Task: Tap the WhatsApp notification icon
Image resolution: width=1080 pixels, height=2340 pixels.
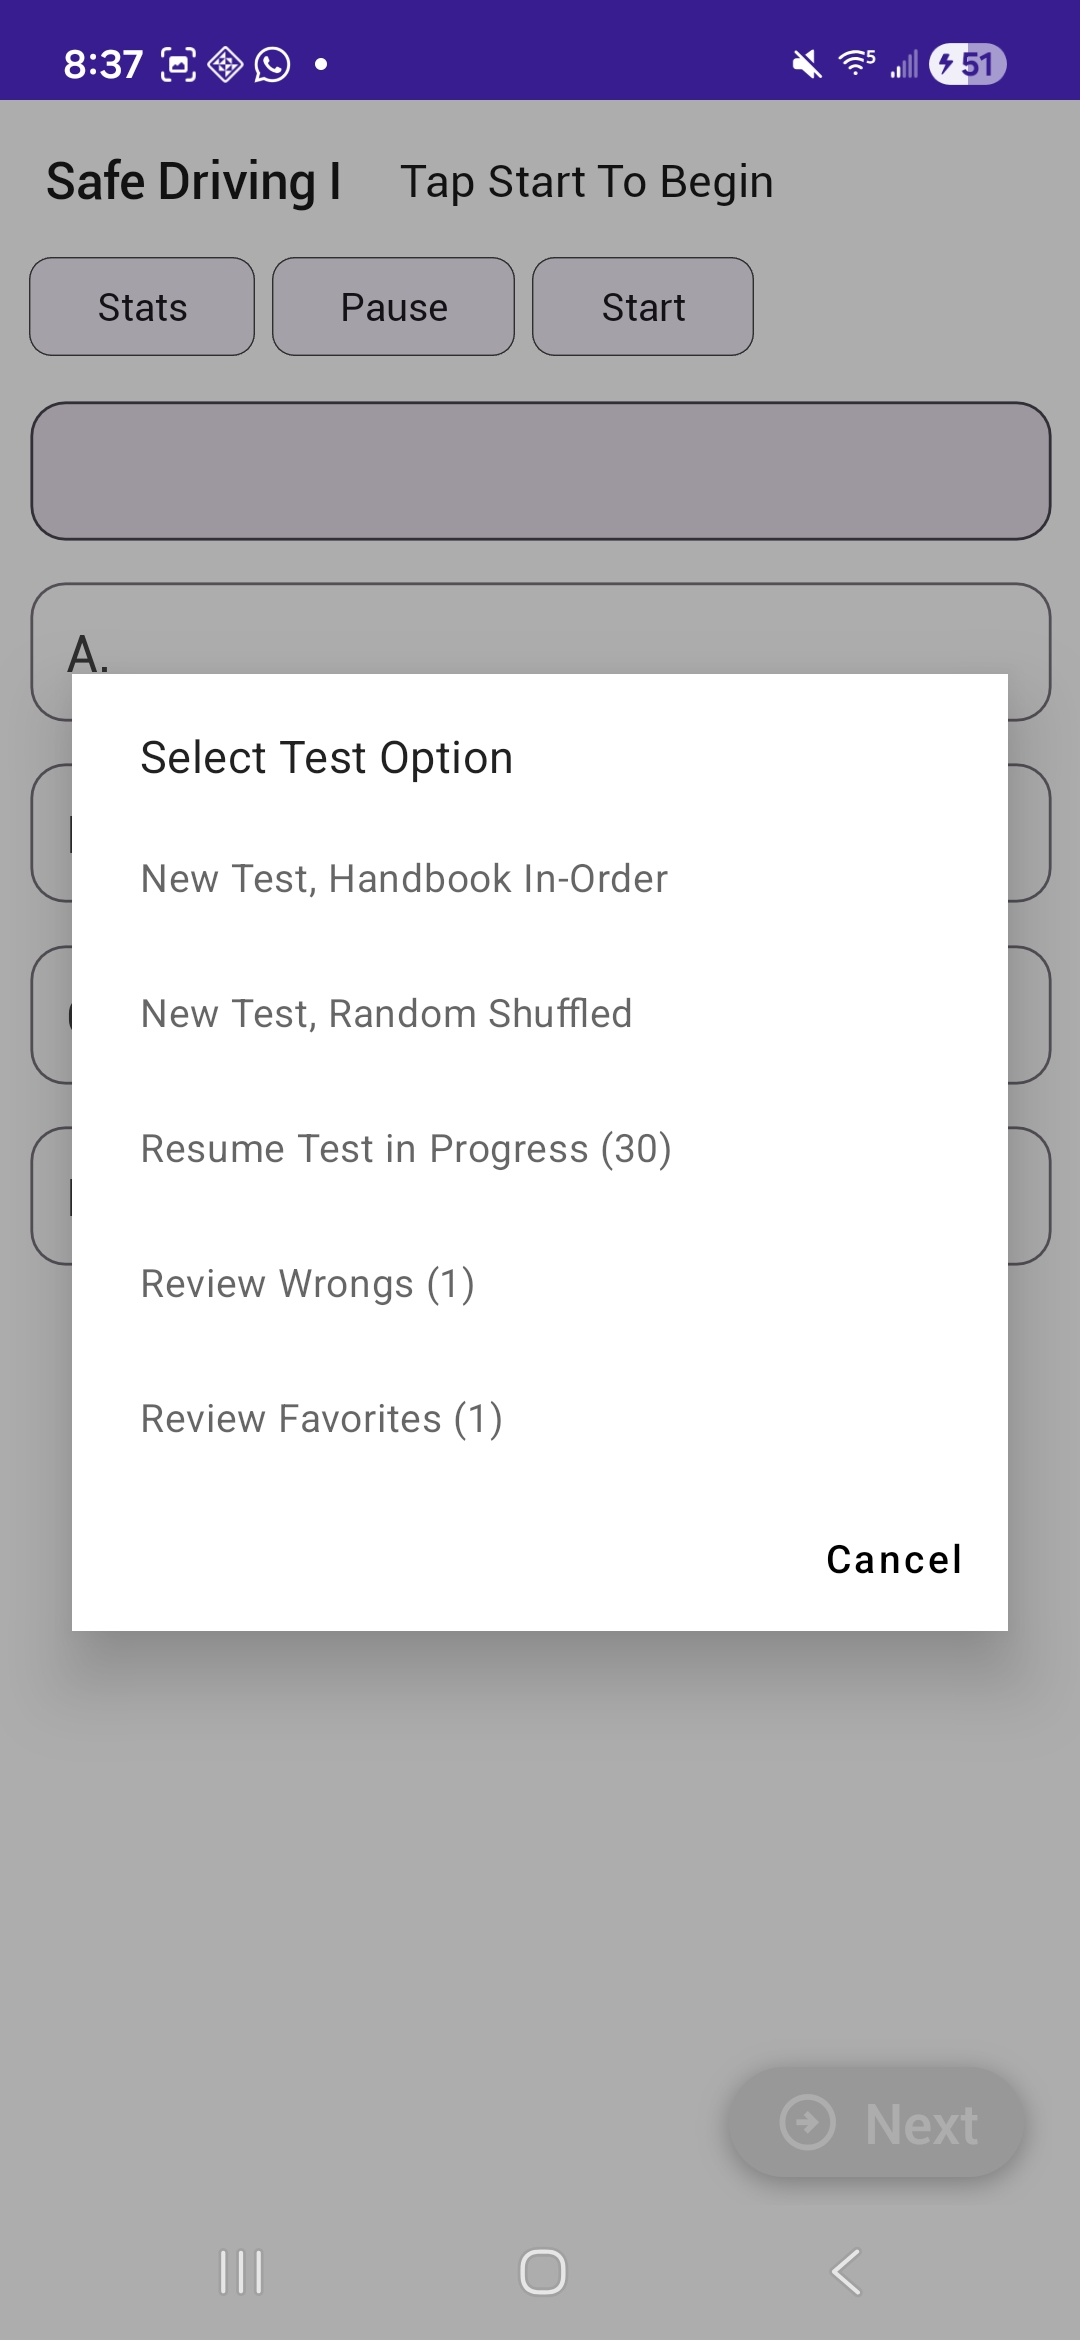Action: point(273,65)
